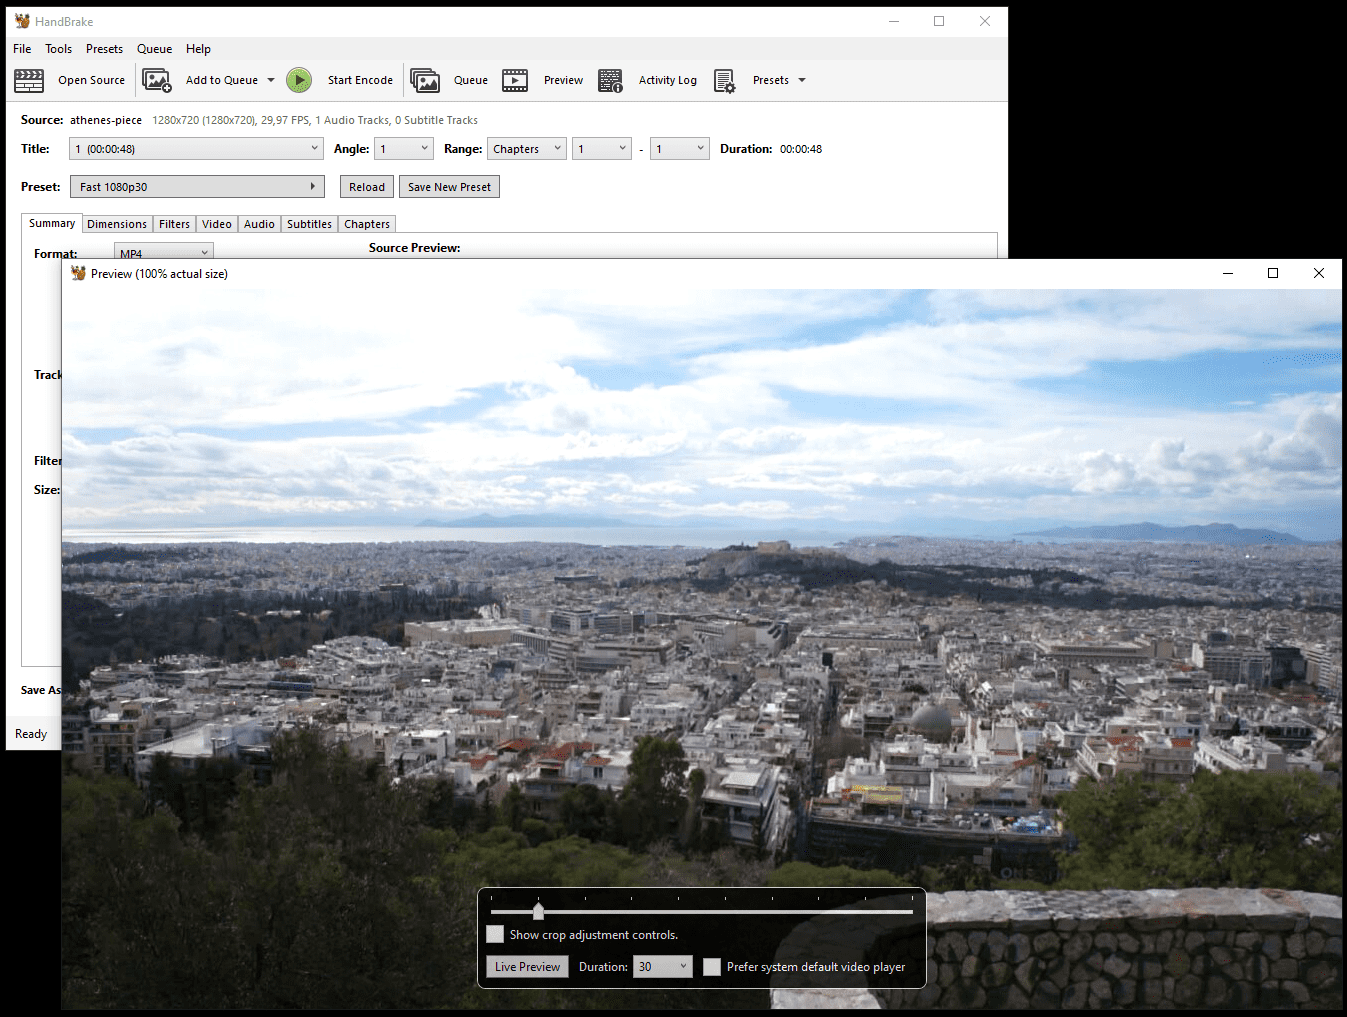Viewport: 1347px width, 1017px height.
Task: Close the Preview window
Action: point(1319,273)
